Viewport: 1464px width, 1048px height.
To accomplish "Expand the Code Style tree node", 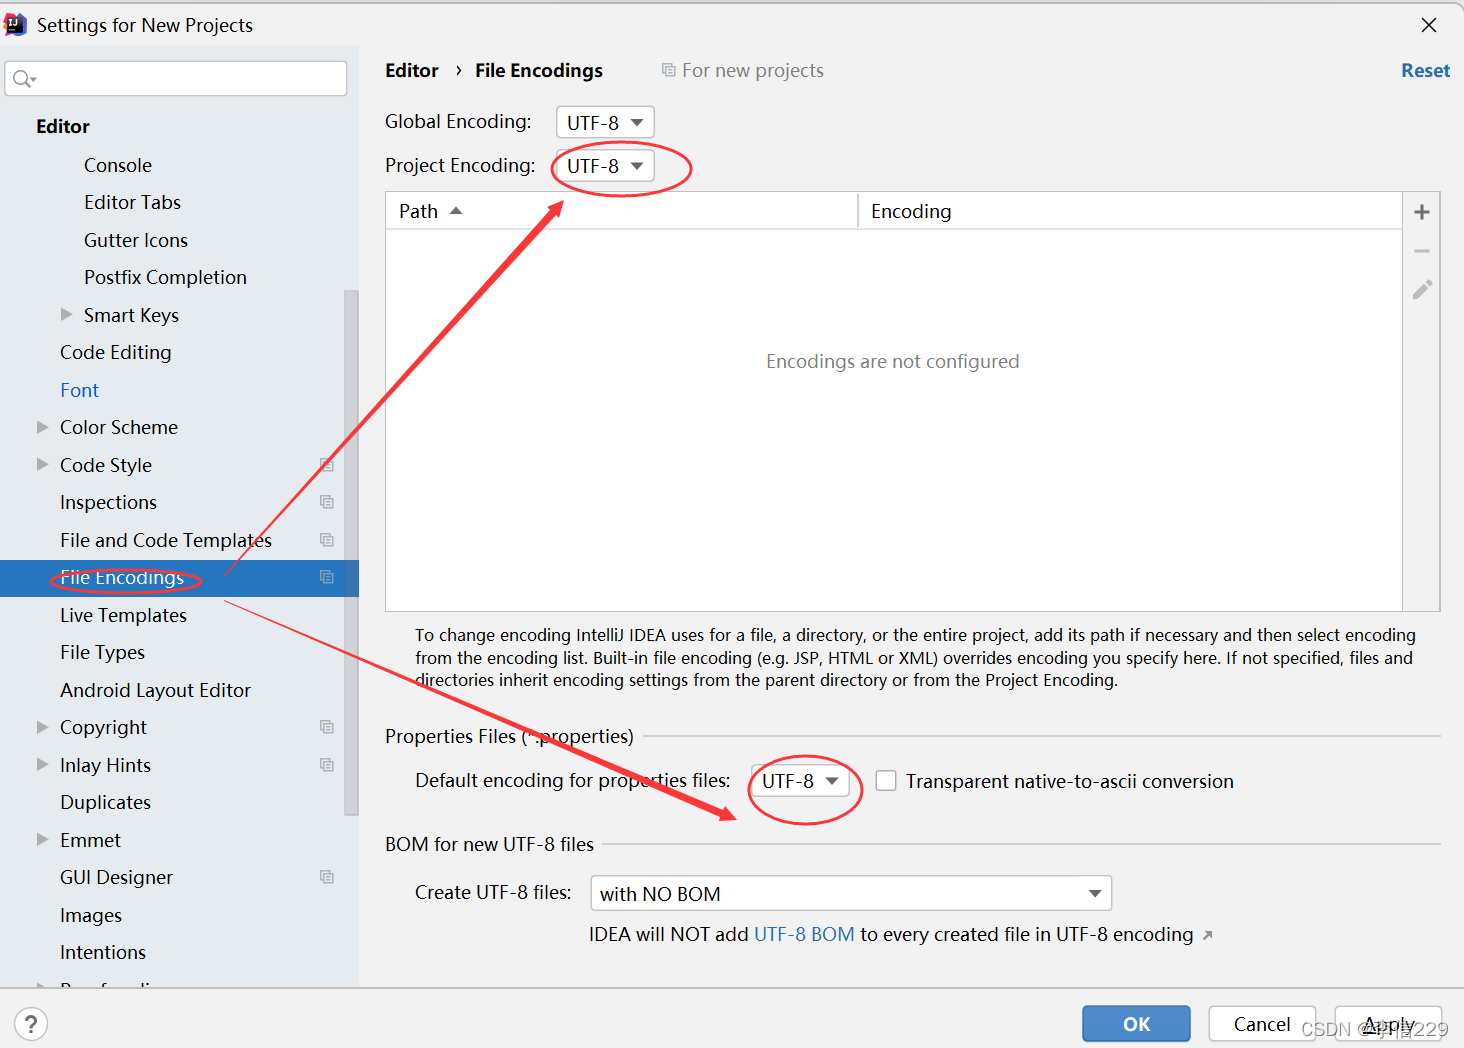I will 43,464.
